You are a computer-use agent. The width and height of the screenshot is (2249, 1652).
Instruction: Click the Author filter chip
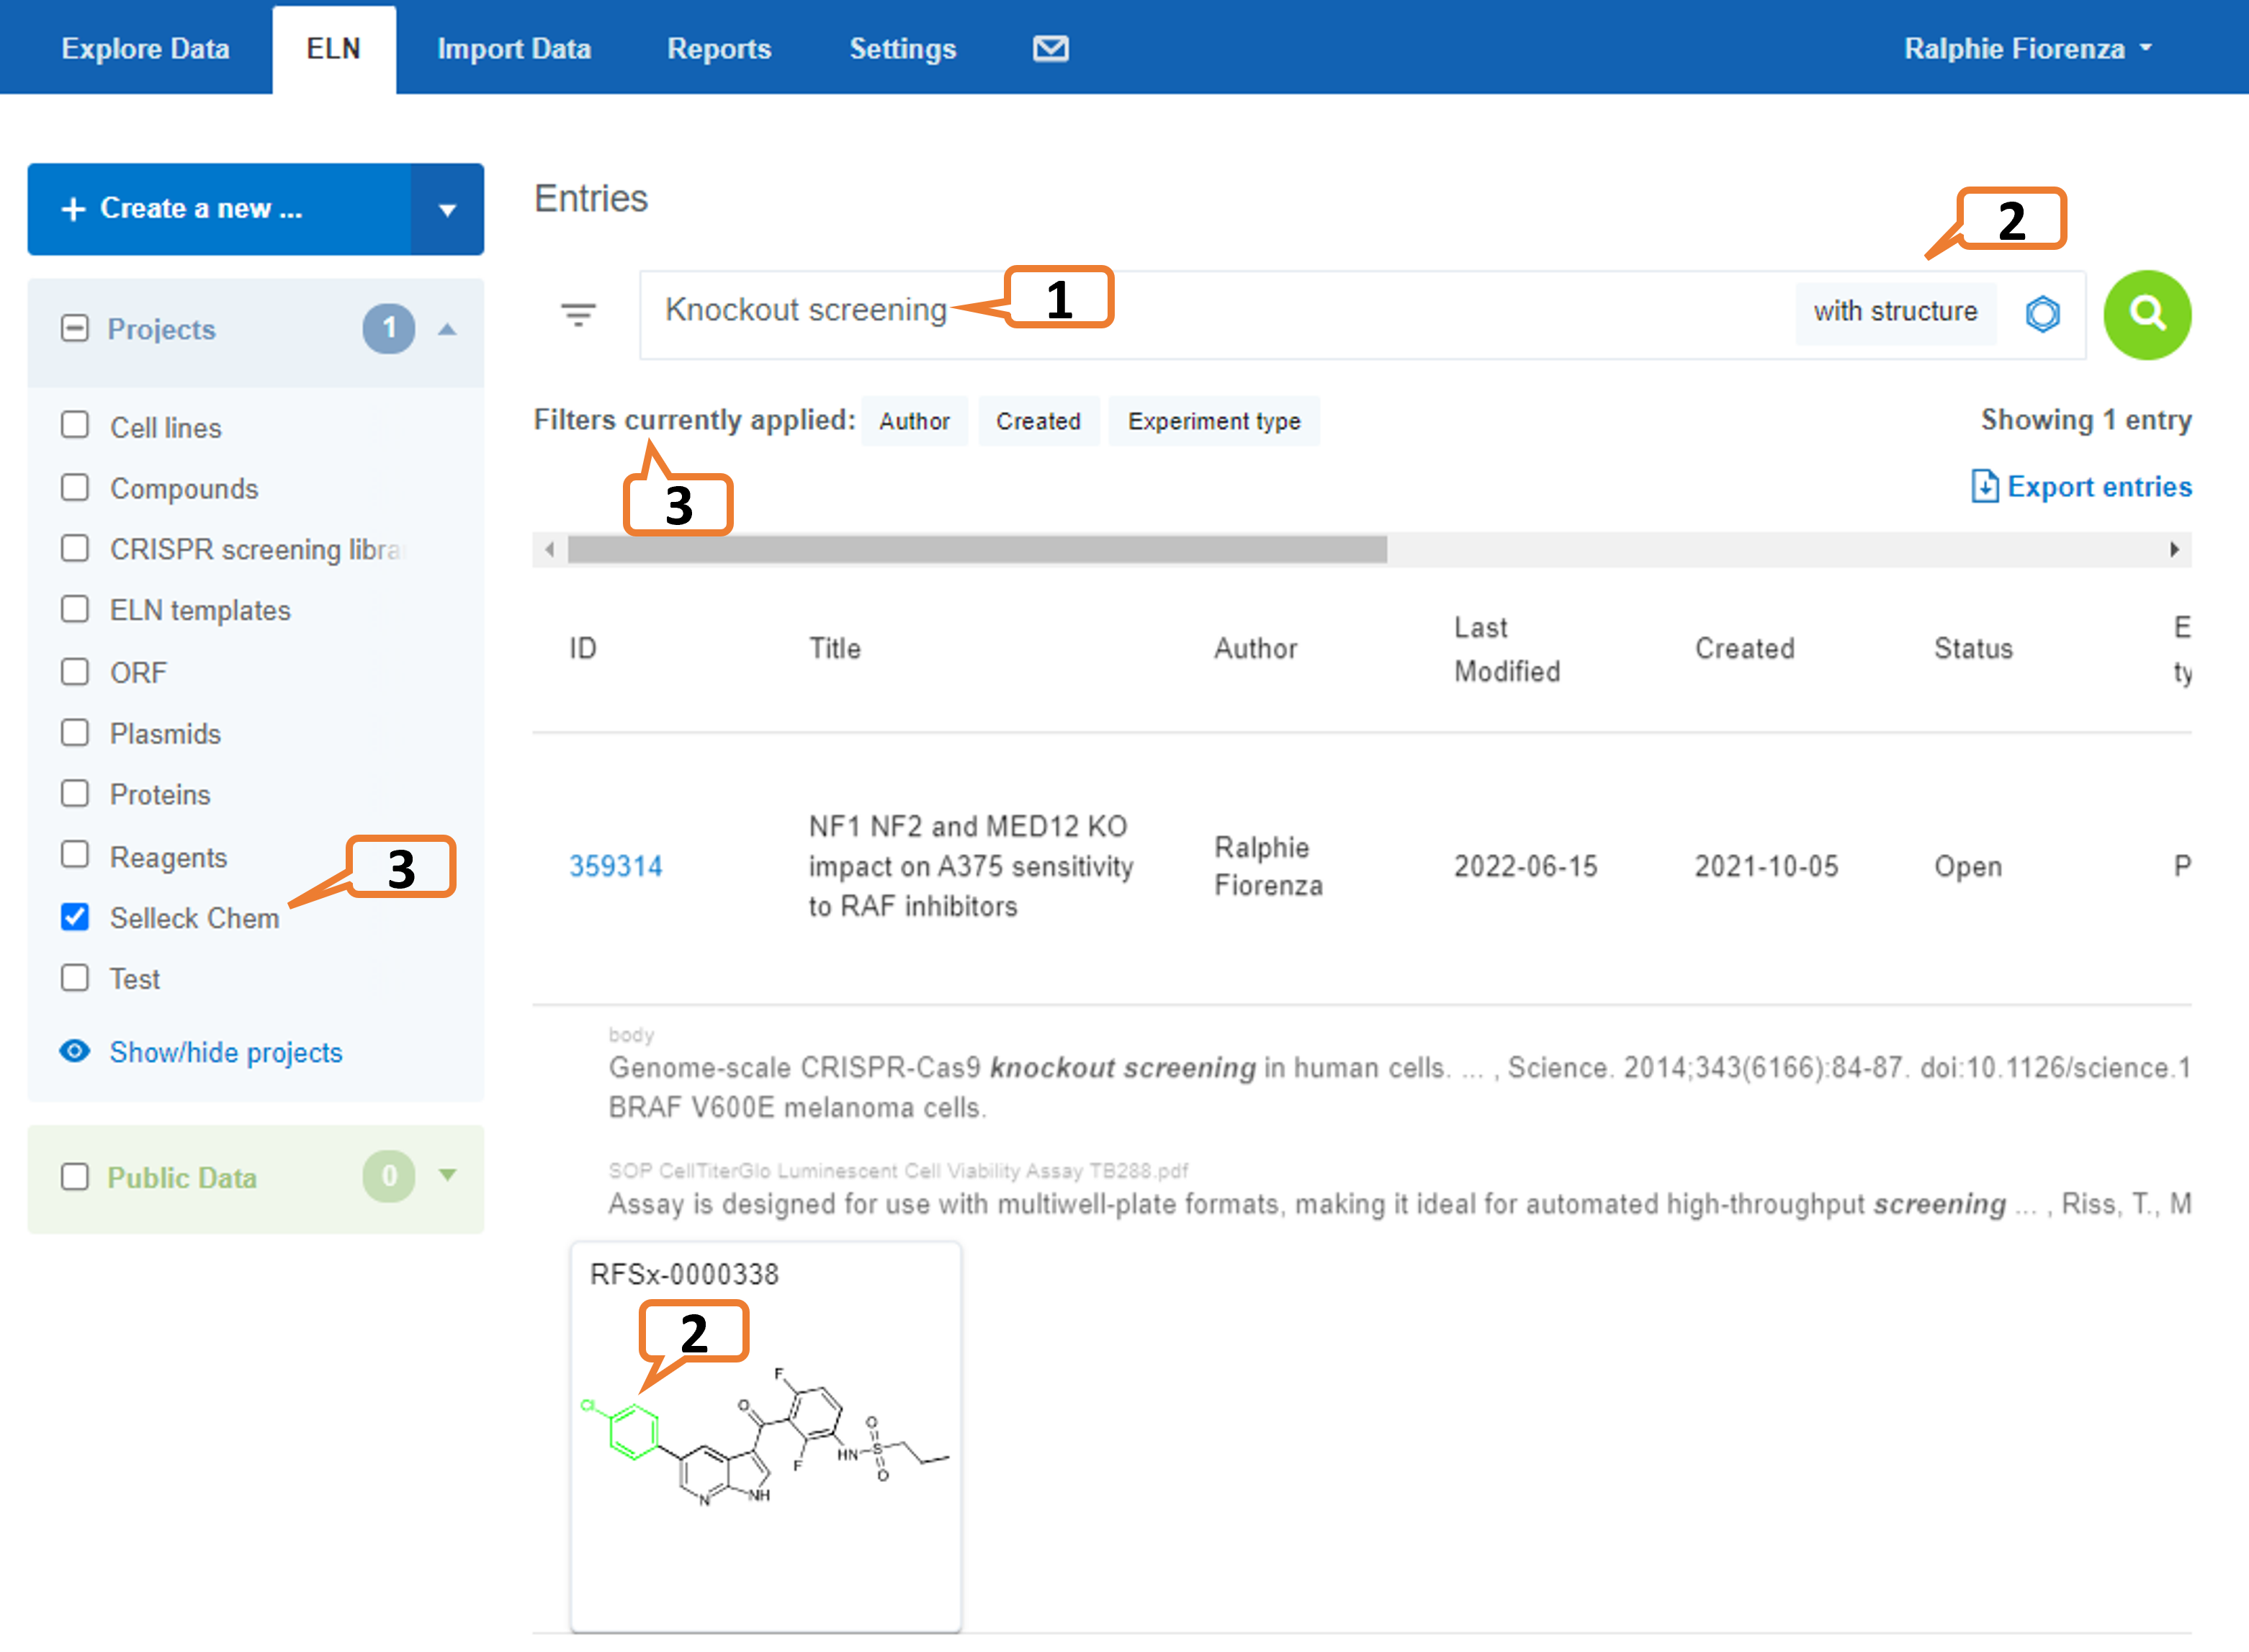(x=914, y=421)
